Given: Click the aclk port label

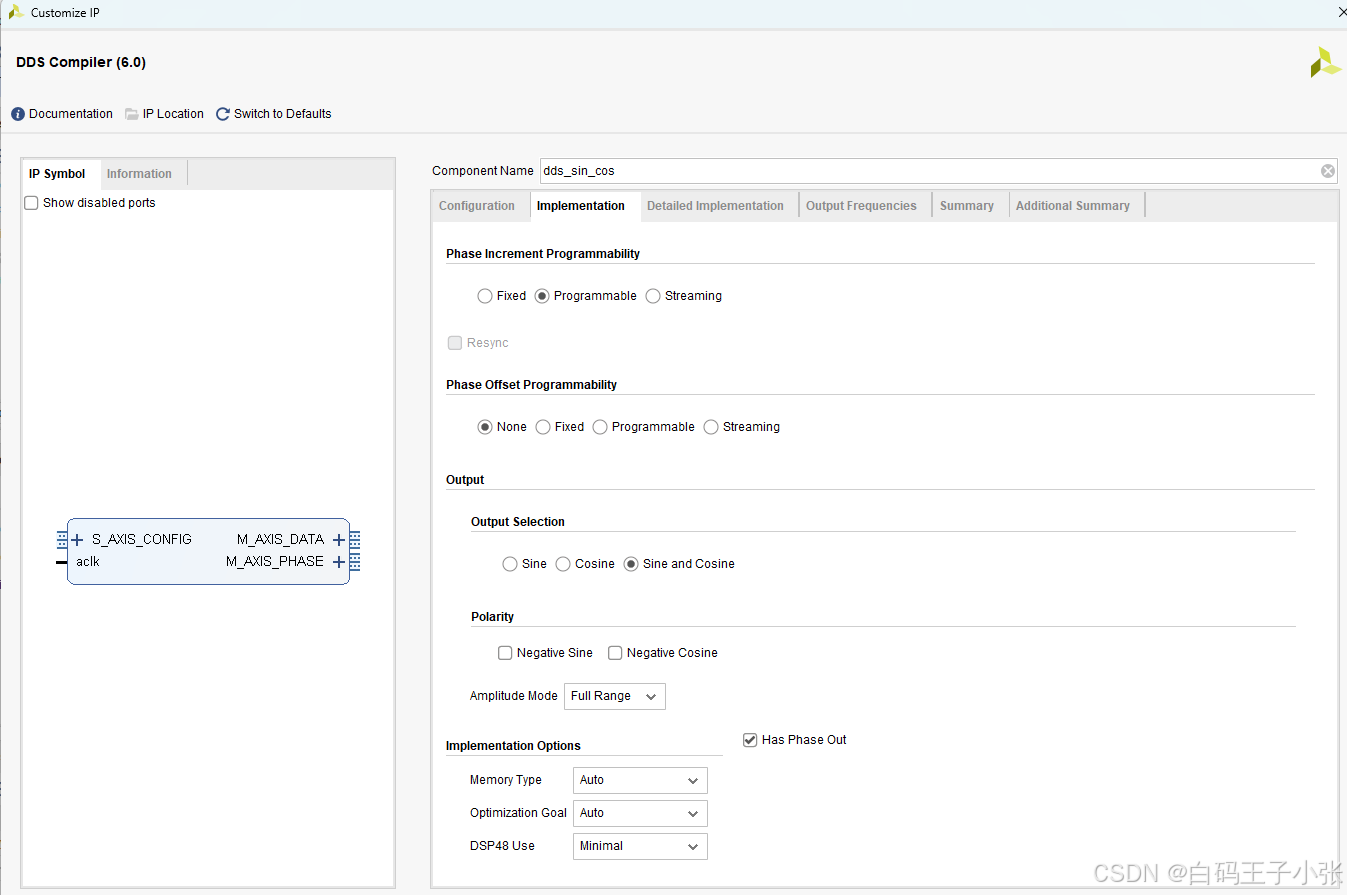Looking at the screenshot, I should (x=88, y=562).
